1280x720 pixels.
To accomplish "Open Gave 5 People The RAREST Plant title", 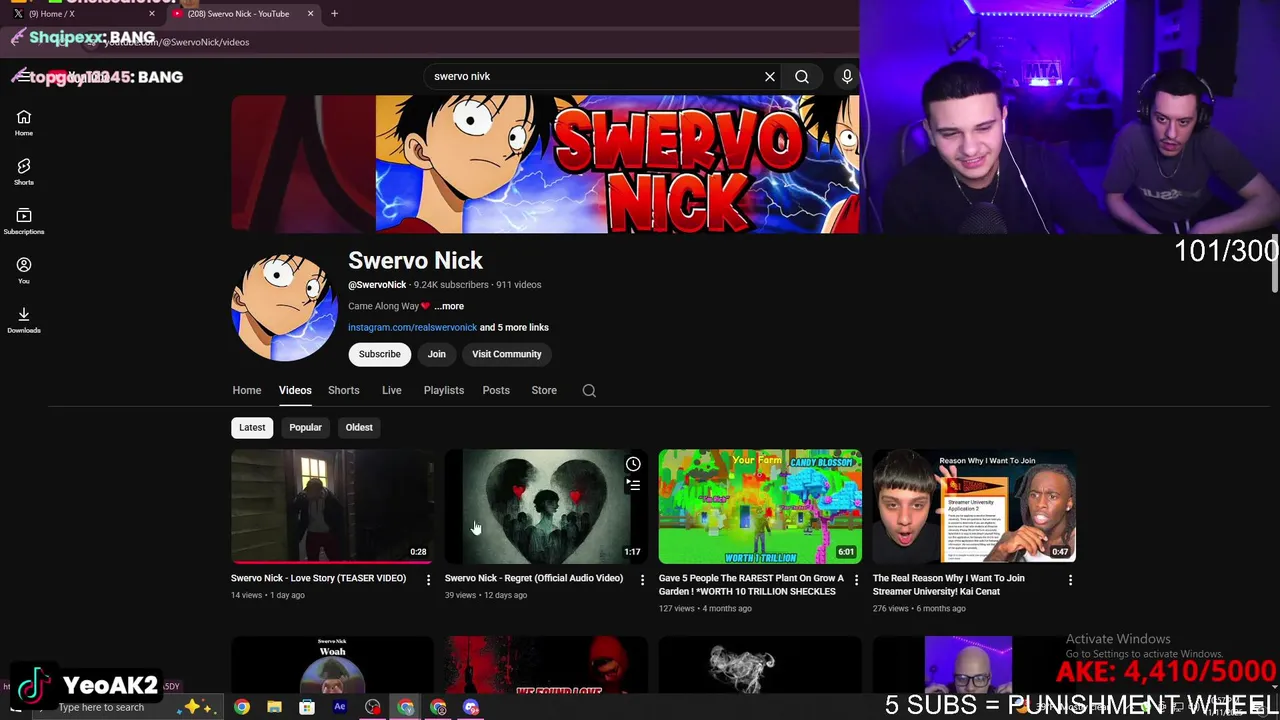I will pos(751,585).
